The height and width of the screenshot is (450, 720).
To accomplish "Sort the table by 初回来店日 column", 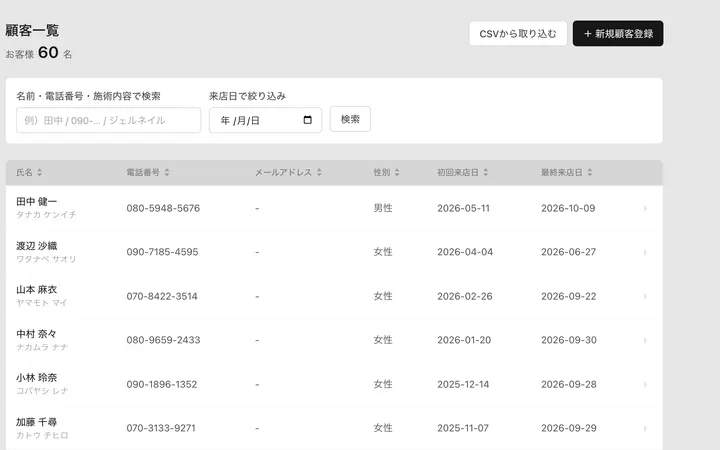I will [462, 172].
